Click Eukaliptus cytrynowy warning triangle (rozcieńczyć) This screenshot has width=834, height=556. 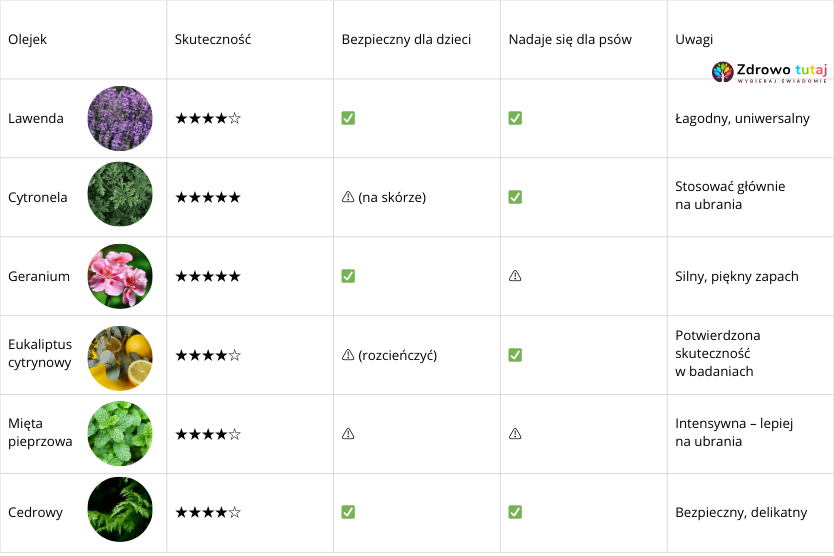coord(348,355)
